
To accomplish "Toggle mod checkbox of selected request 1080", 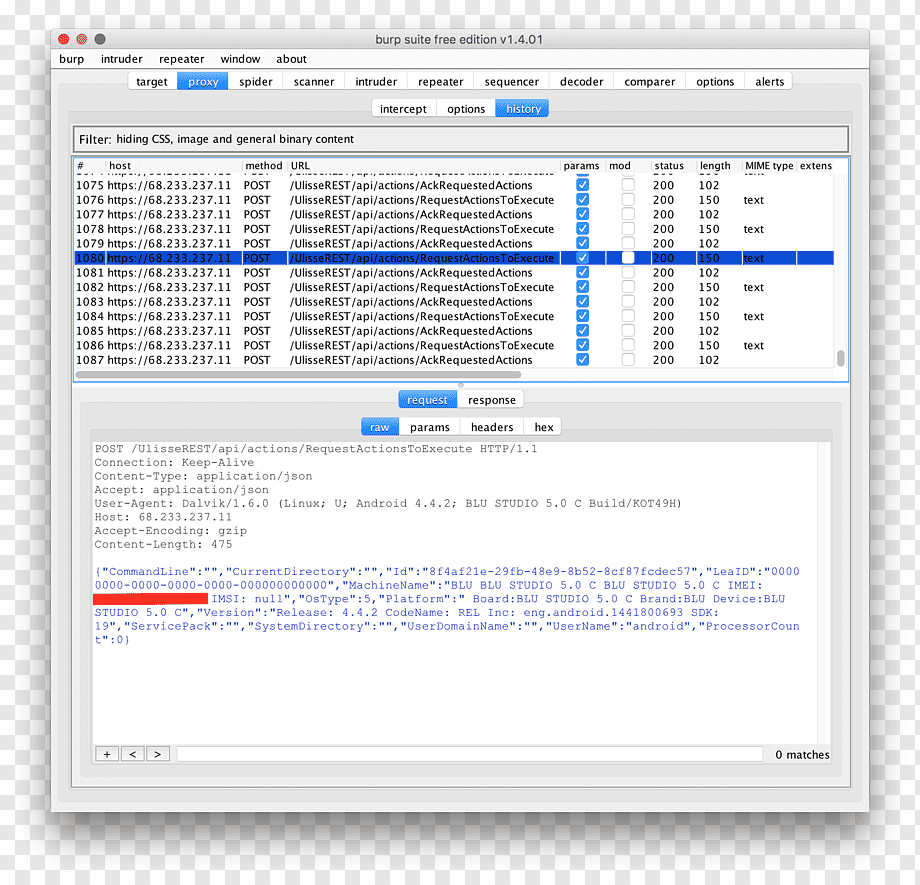I will (628, 258).
